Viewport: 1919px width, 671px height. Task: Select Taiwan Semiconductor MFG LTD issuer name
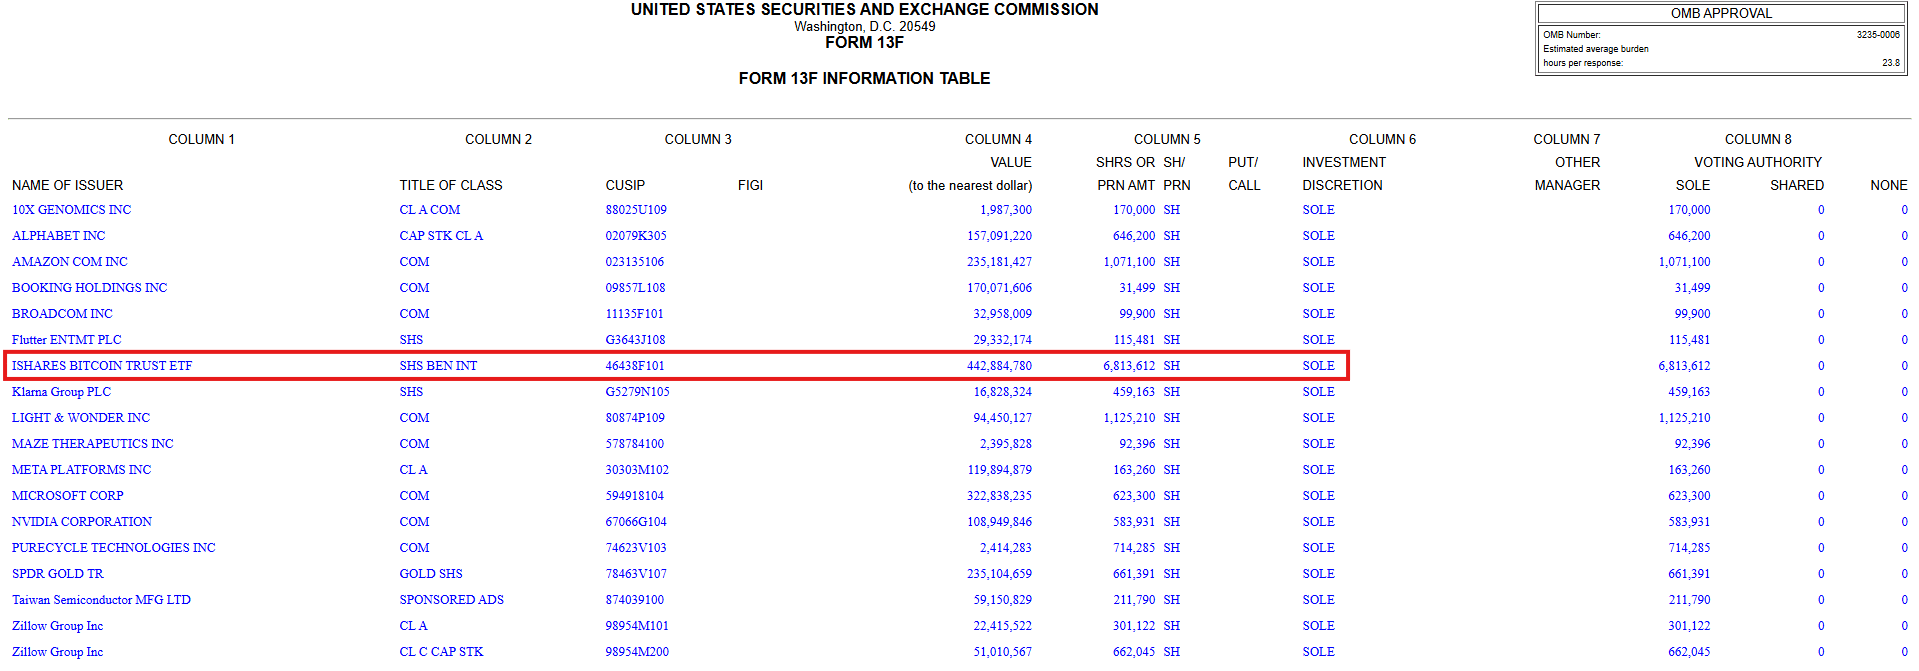click(x=101, y=600)
